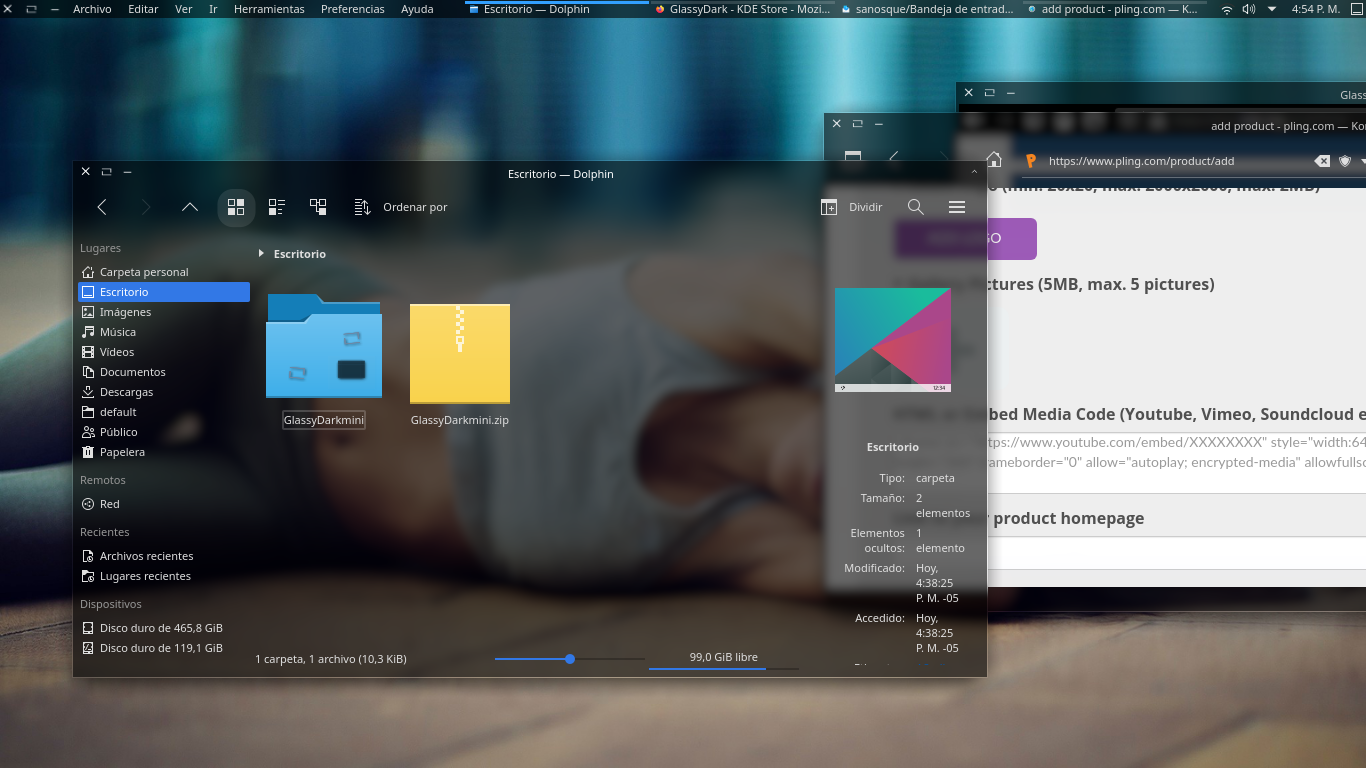Open the Ordenar por sort menu

point(401,207)
